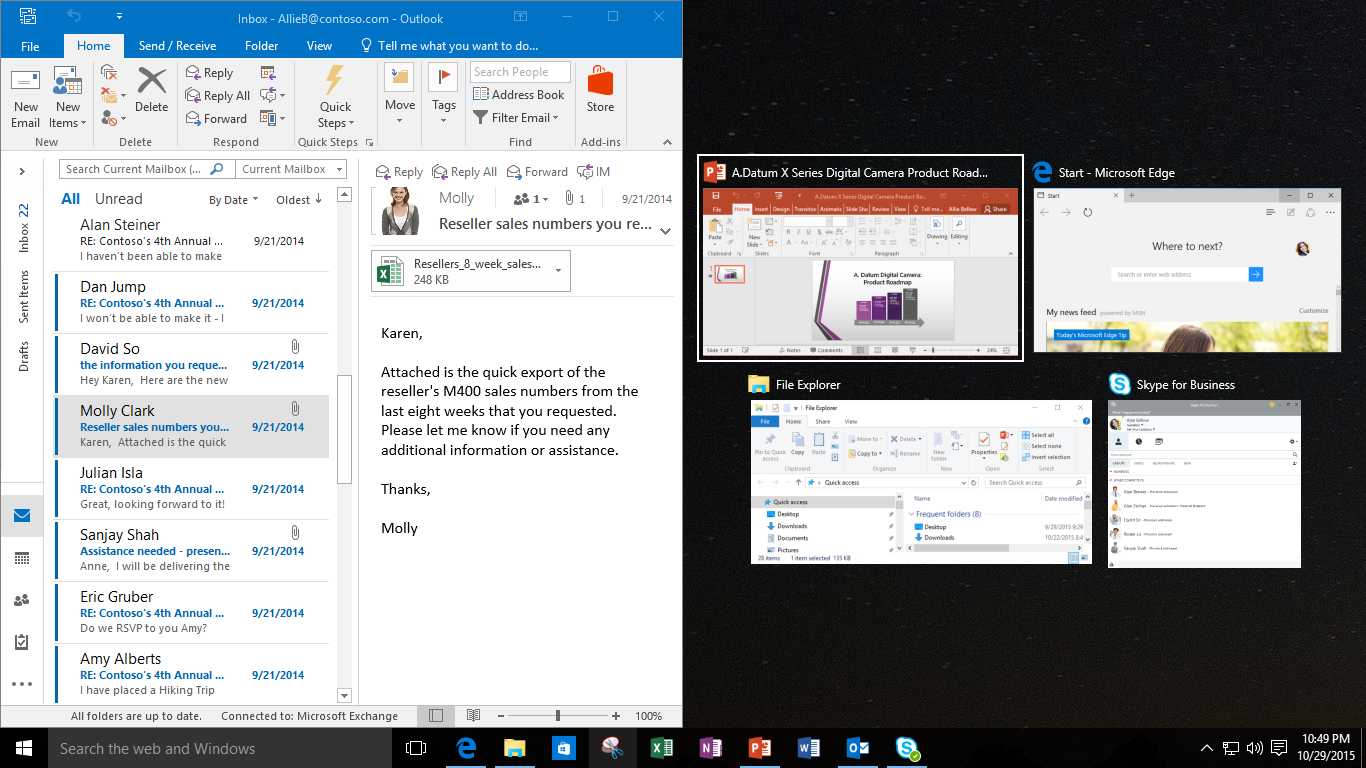Open OneNote from the taskbar

pyautogui.click(x=711, y=748)
